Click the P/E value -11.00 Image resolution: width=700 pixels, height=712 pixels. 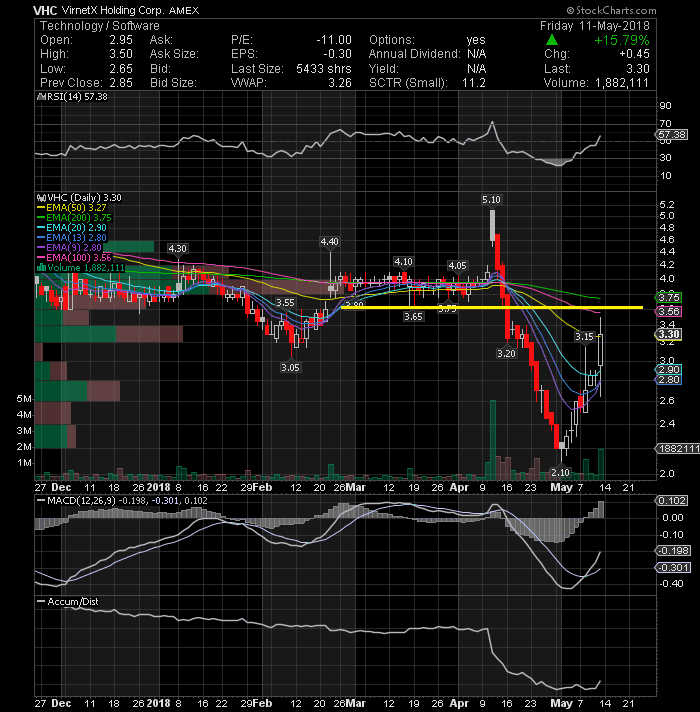[x=334, y=40]
